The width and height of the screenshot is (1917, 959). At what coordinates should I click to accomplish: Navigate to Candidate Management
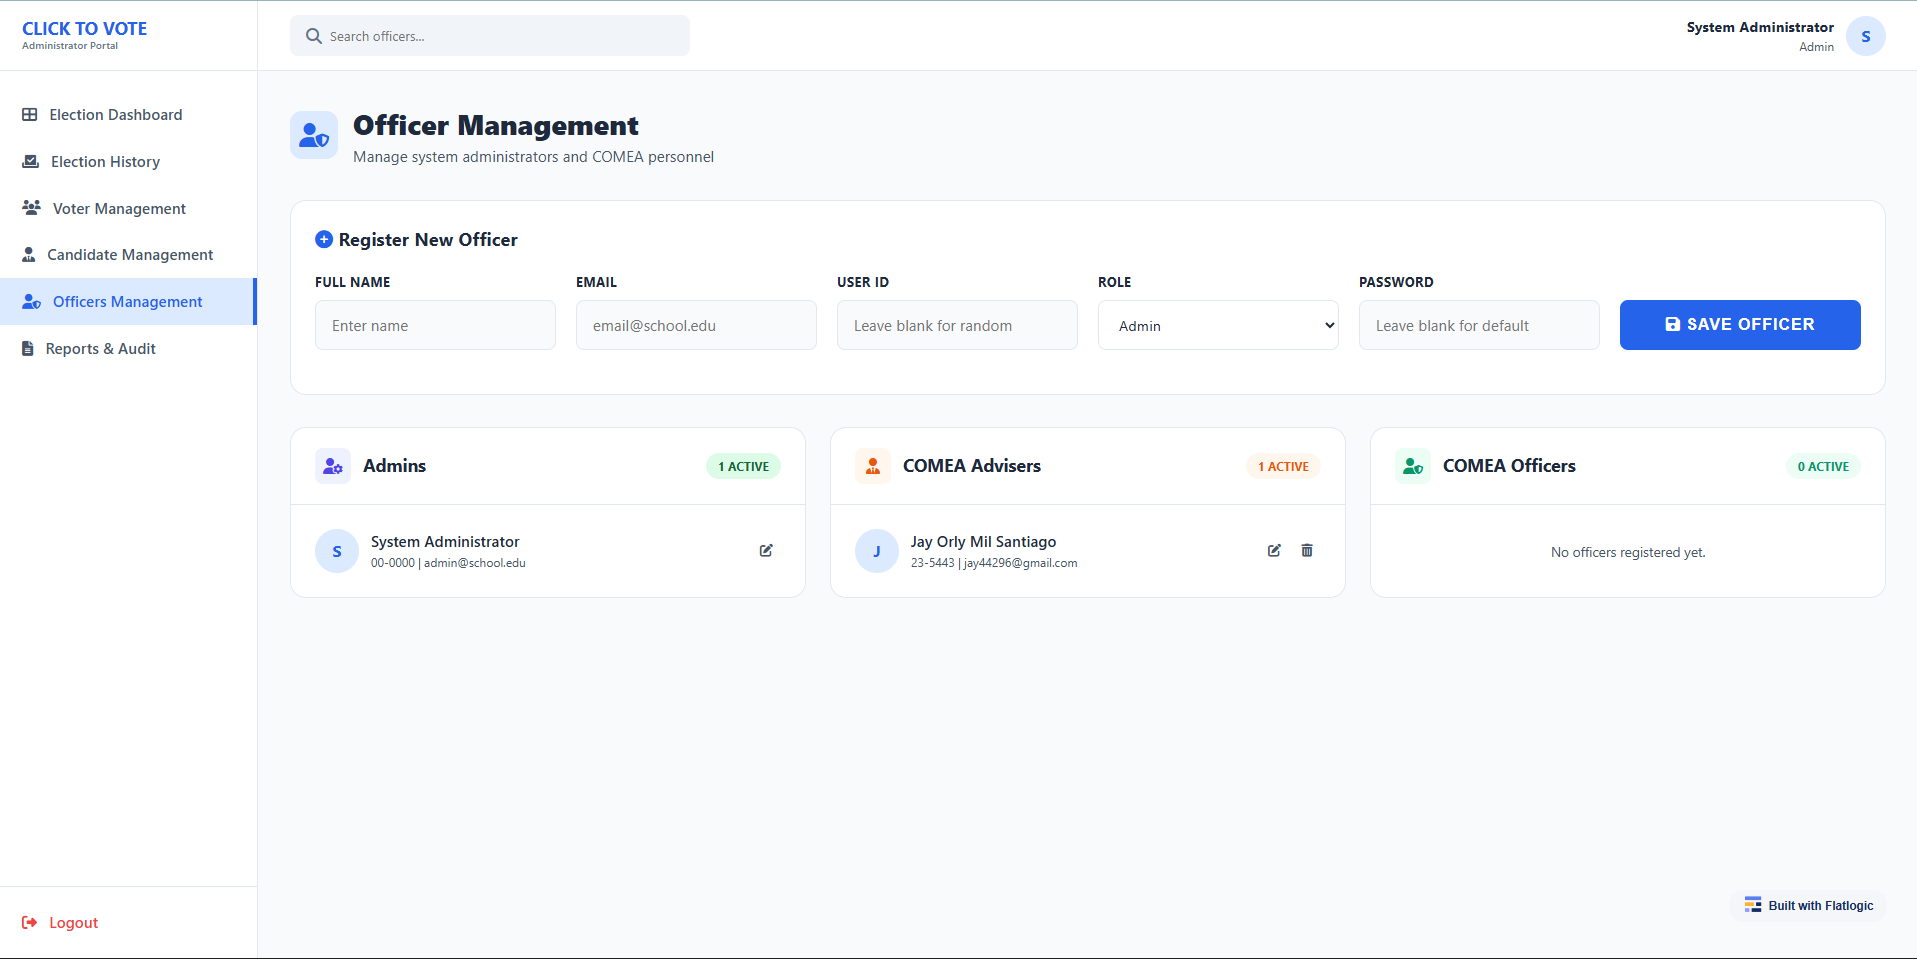pyautogui.click(x=130, y=255)
